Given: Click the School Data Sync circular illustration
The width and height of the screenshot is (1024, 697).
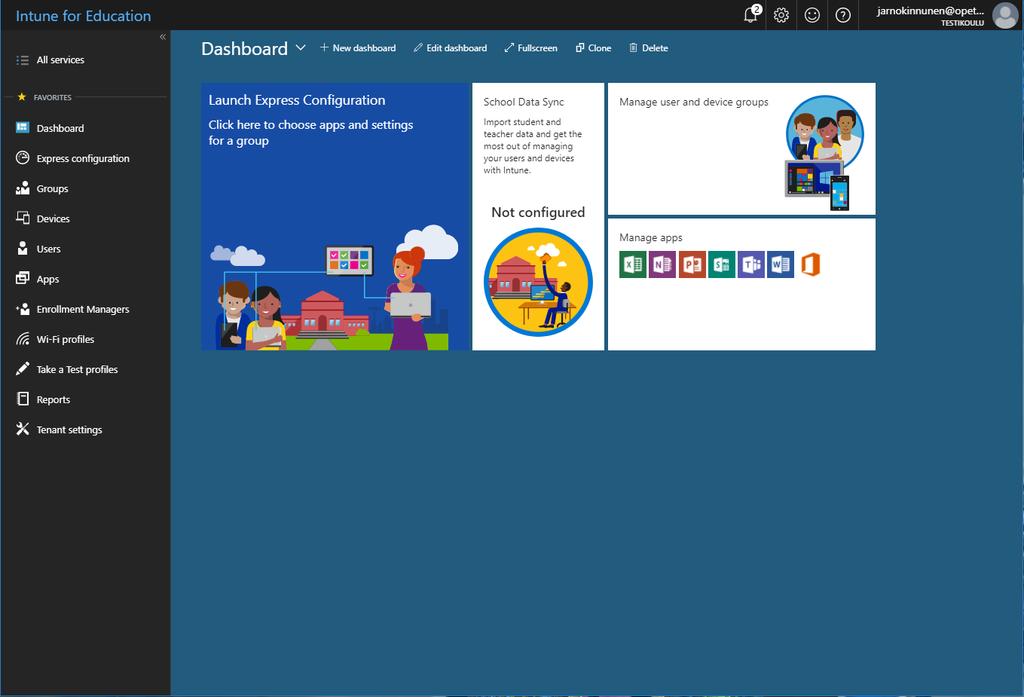Looking at the screenshot, I should [538, 282].
